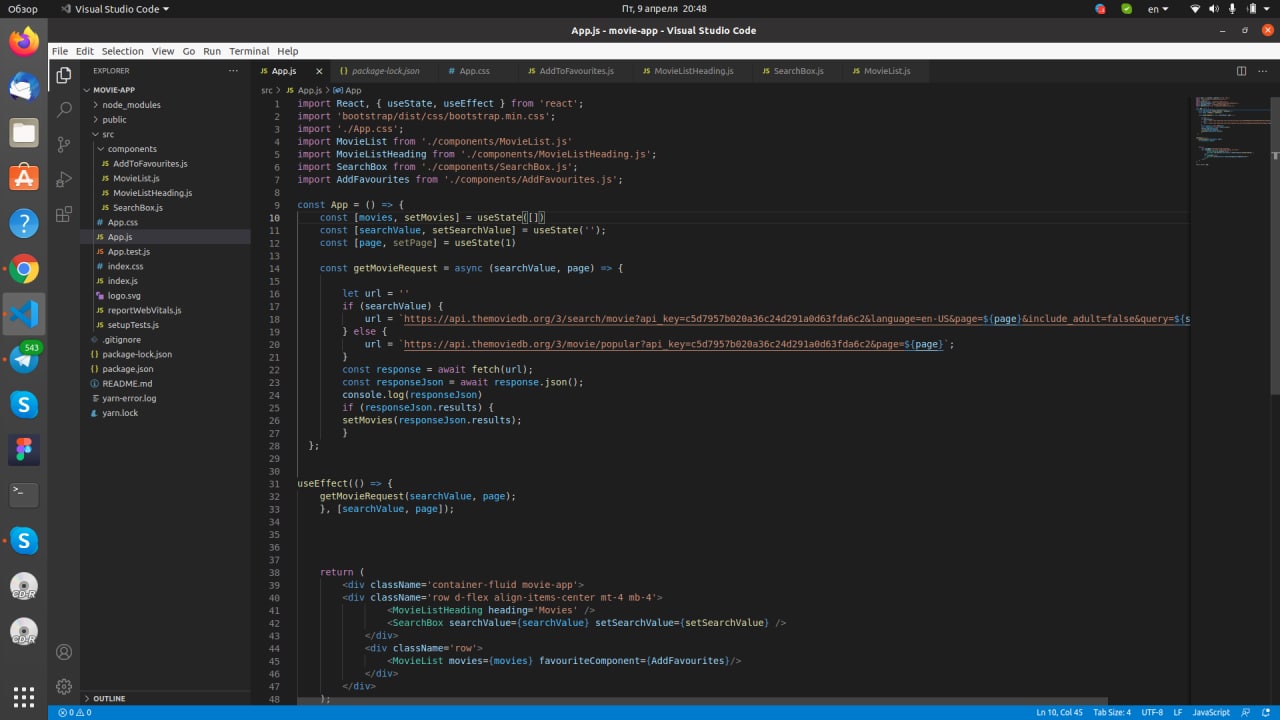Viewport: 1280px width, 720px height.
Task: Open the Terminal menu
Action: [x=249, y=51]
